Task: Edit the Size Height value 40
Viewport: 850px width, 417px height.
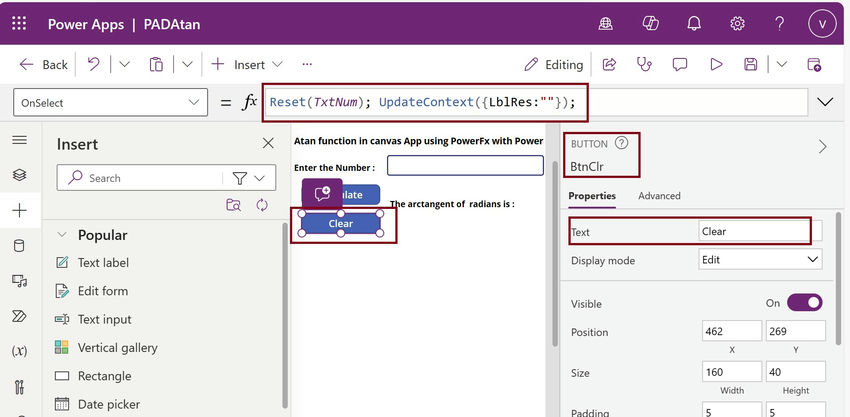Action: pos(796,372)
